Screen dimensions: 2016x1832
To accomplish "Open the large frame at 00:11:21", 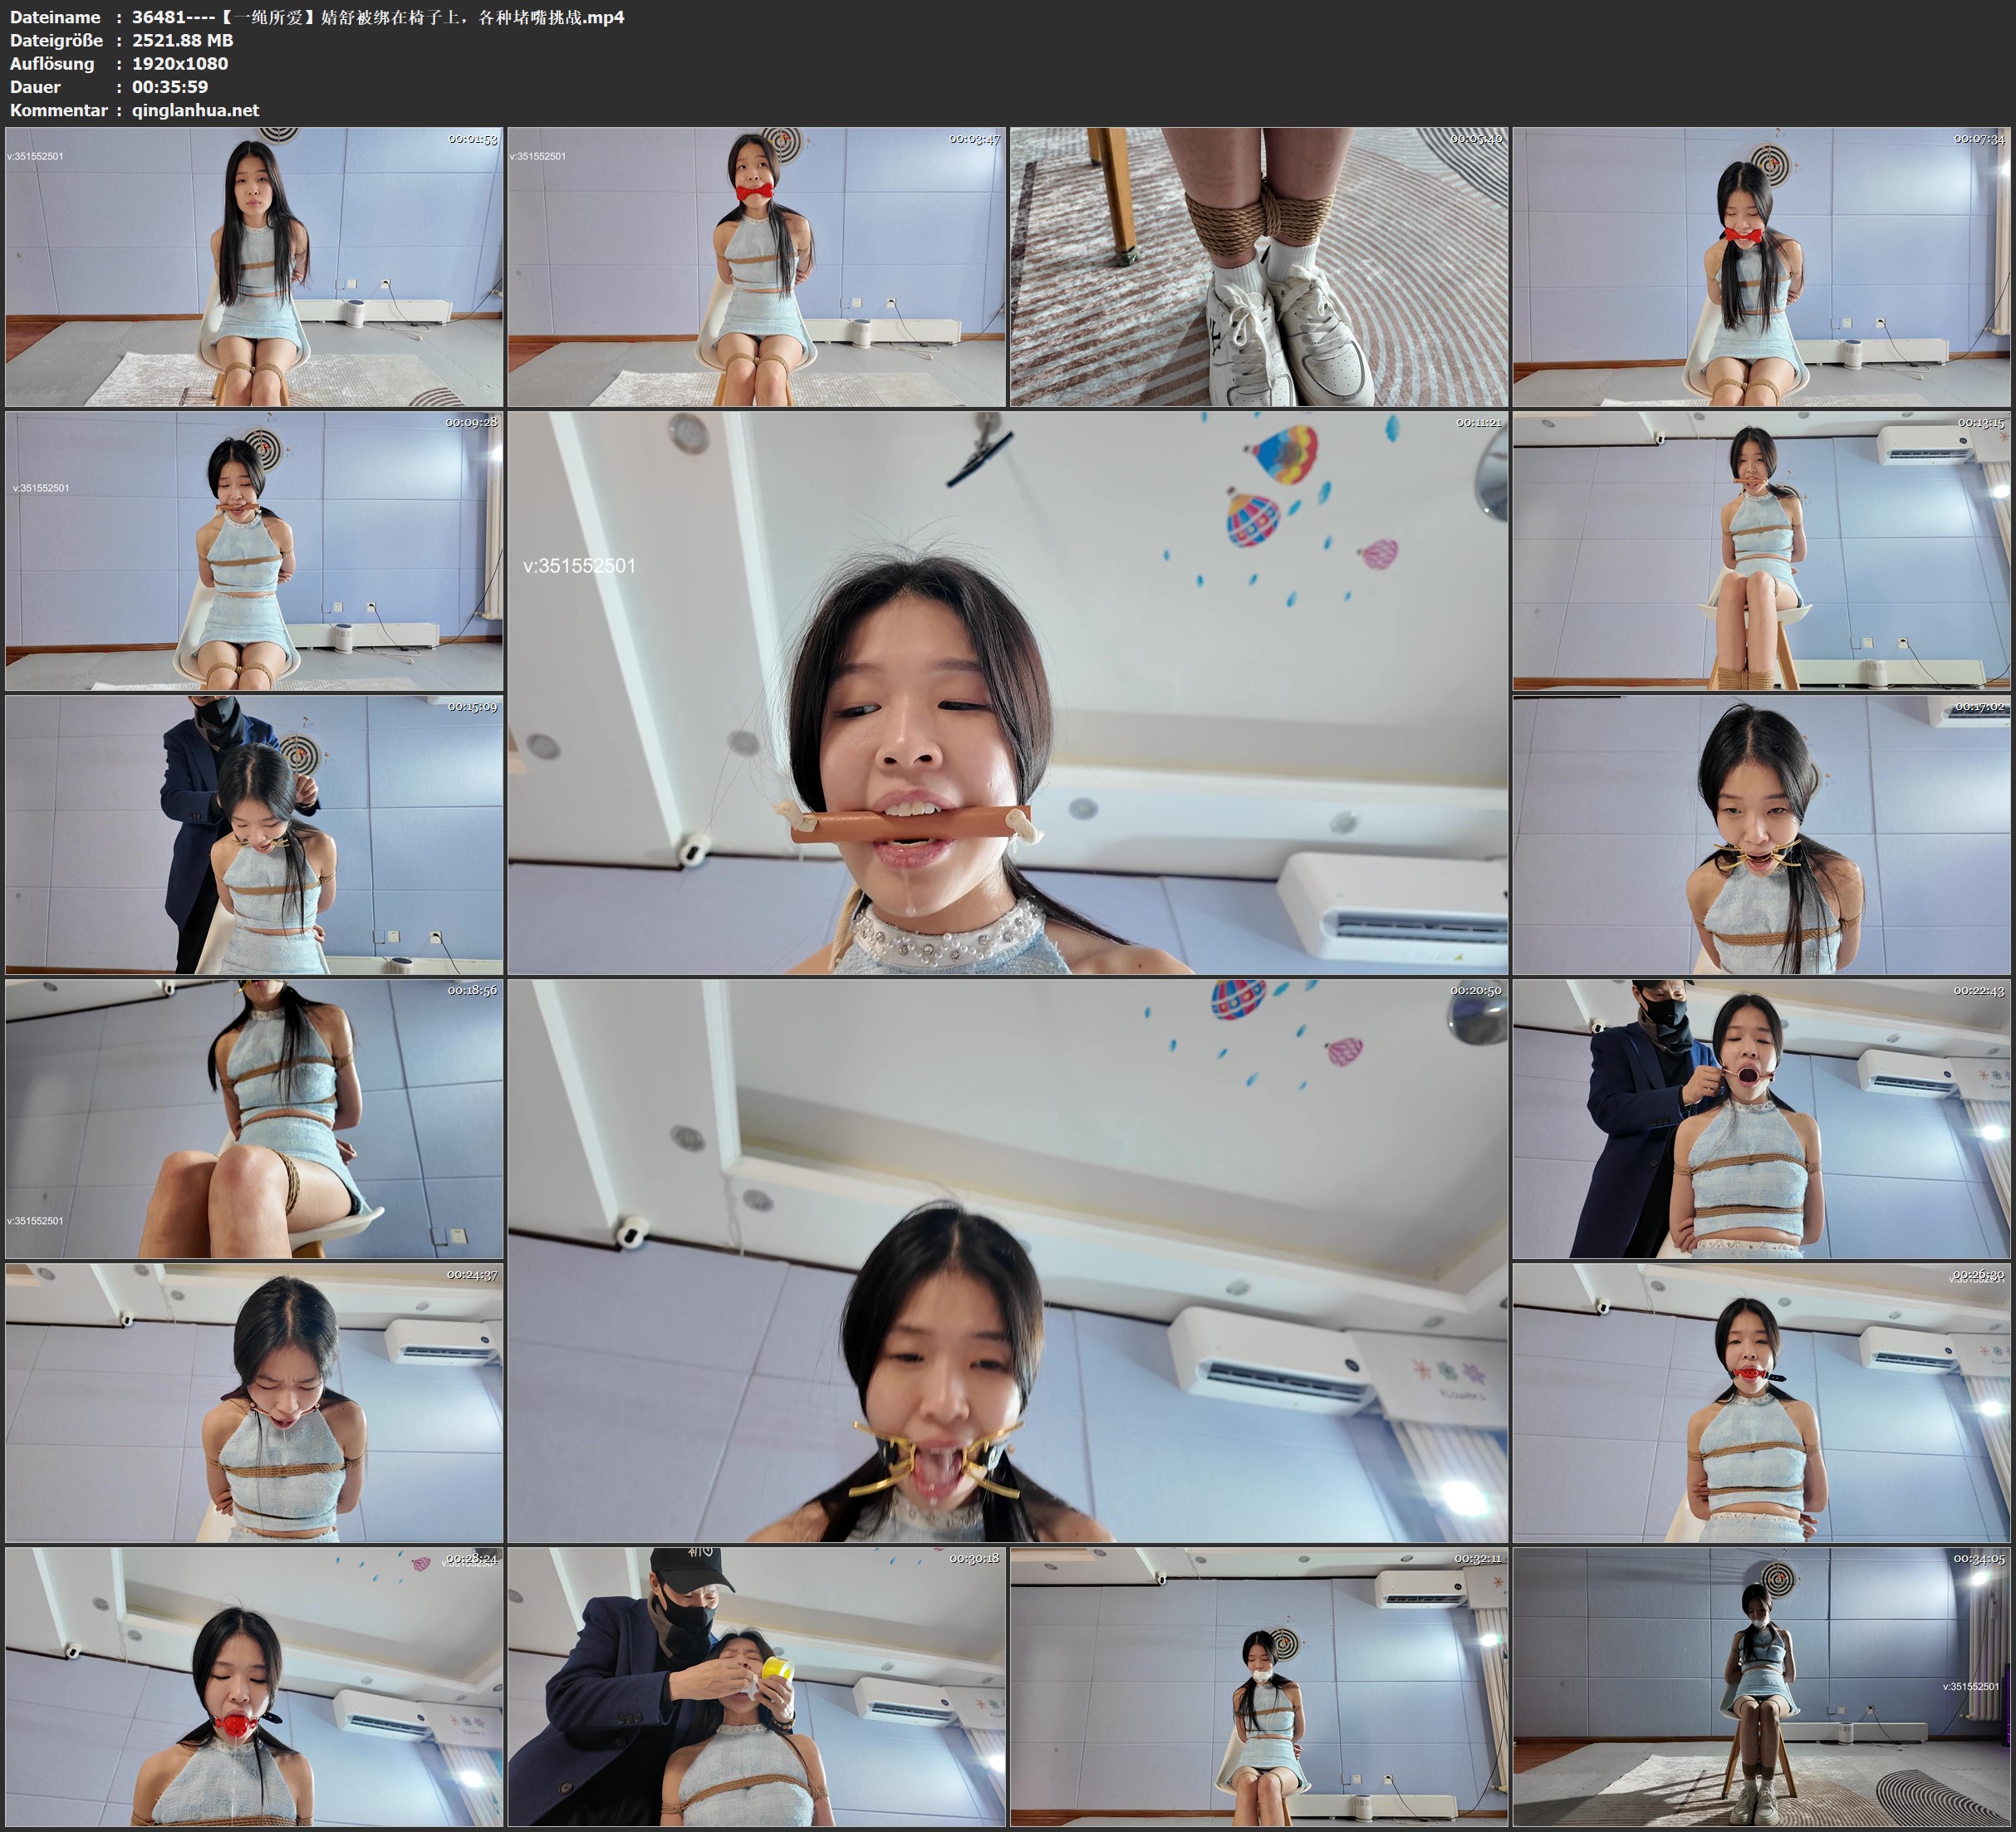I will tap(1007, 692).
